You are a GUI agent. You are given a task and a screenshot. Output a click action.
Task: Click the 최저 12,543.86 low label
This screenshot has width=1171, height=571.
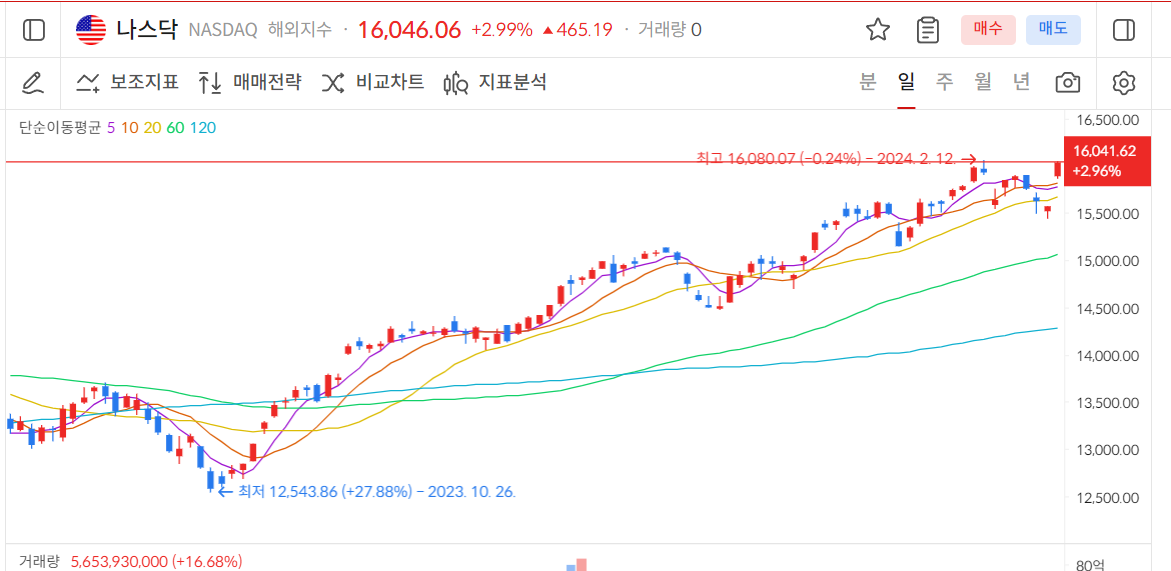376,491
